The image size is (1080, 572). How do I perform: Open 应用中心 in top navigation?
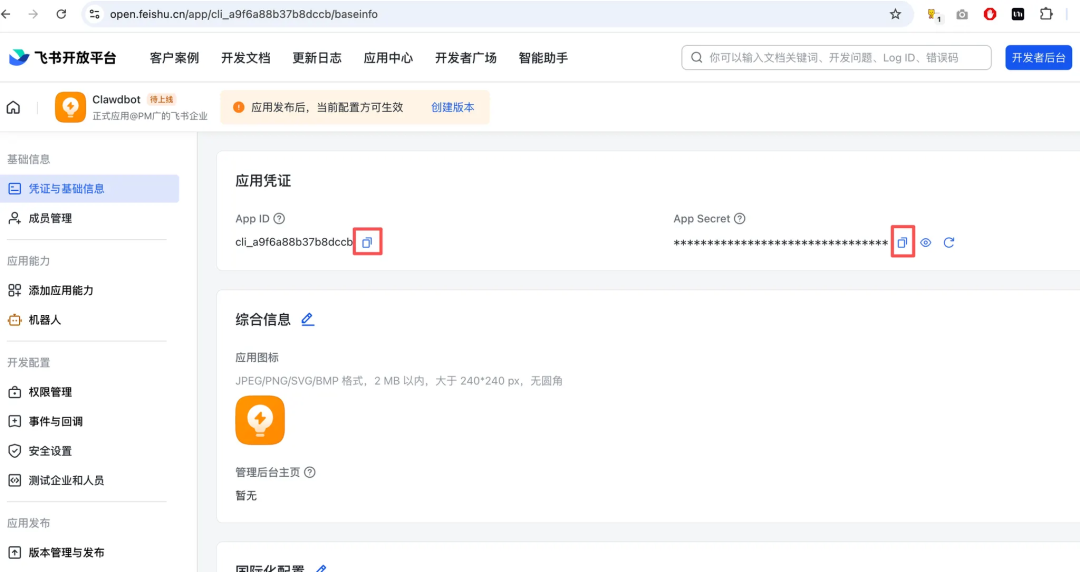(388, 58)
